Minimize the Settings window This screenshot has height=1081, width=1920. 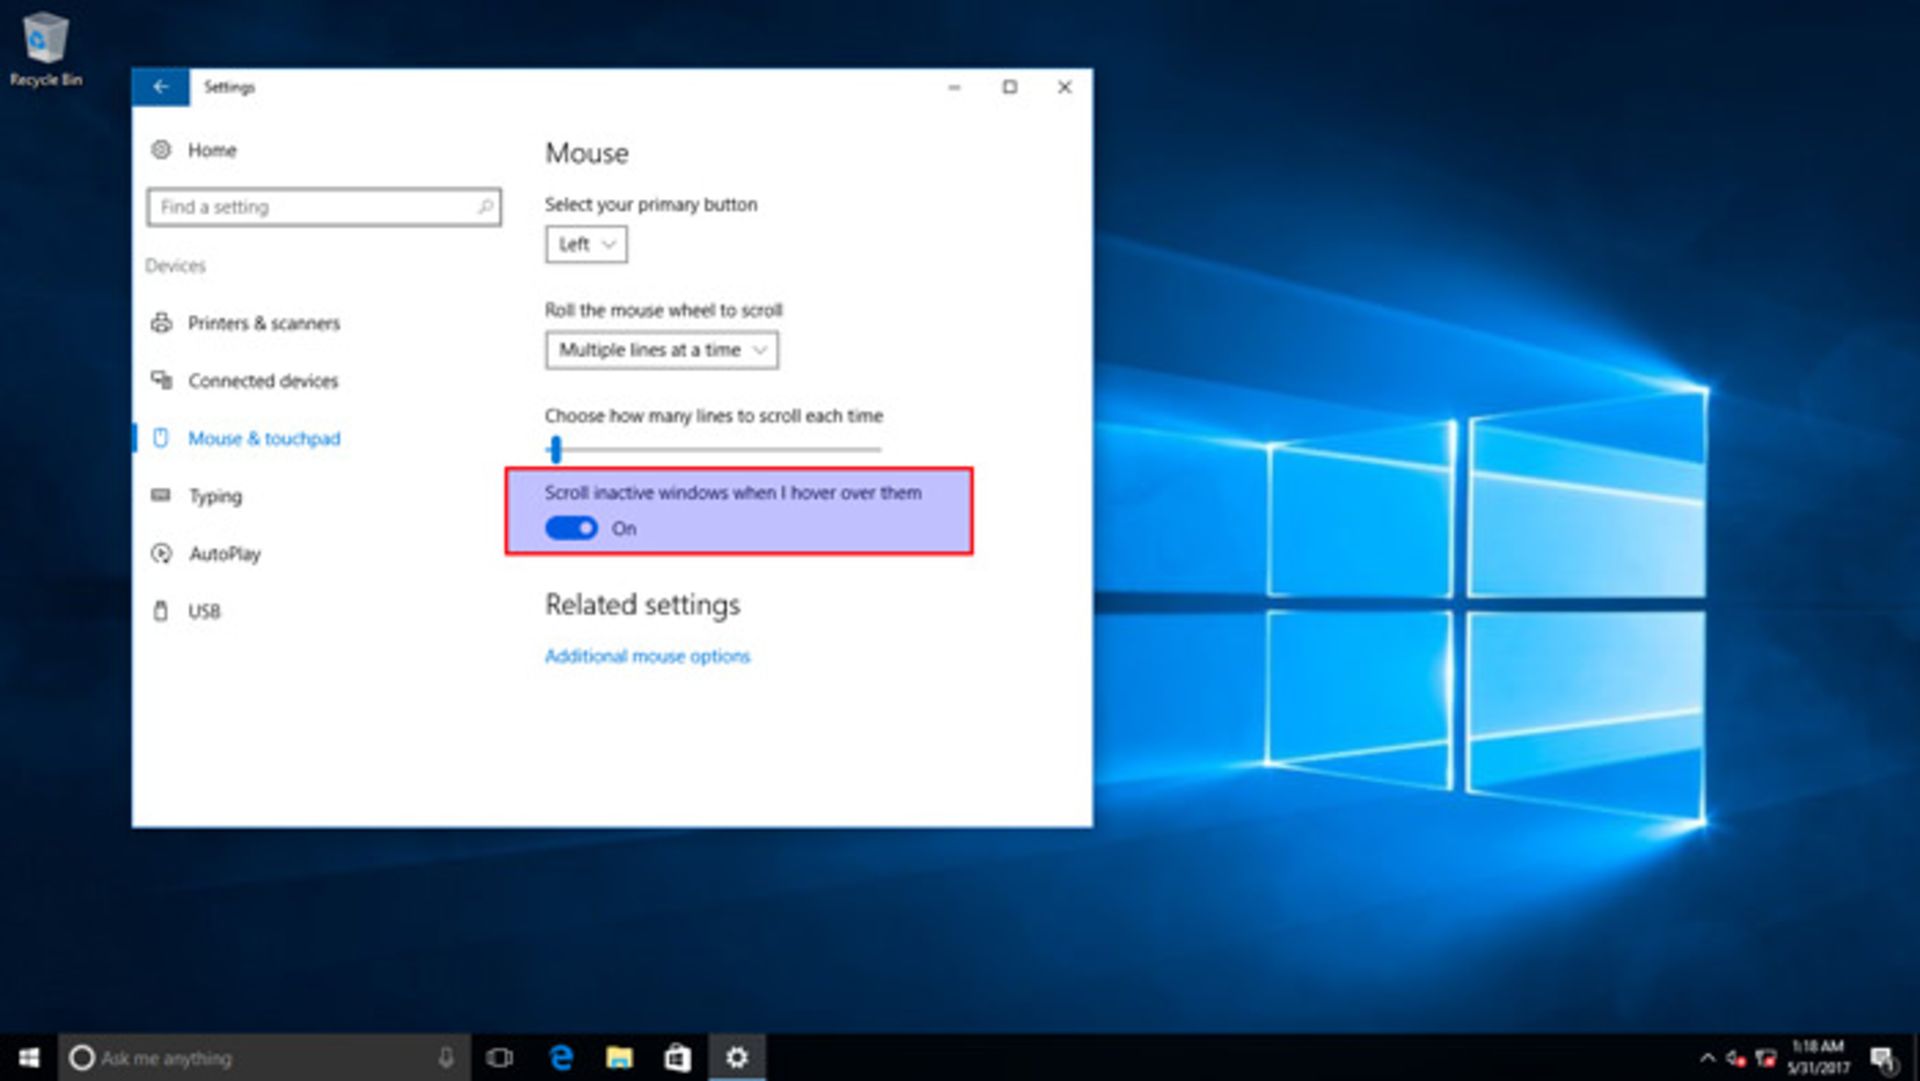[x=955, y=87]
